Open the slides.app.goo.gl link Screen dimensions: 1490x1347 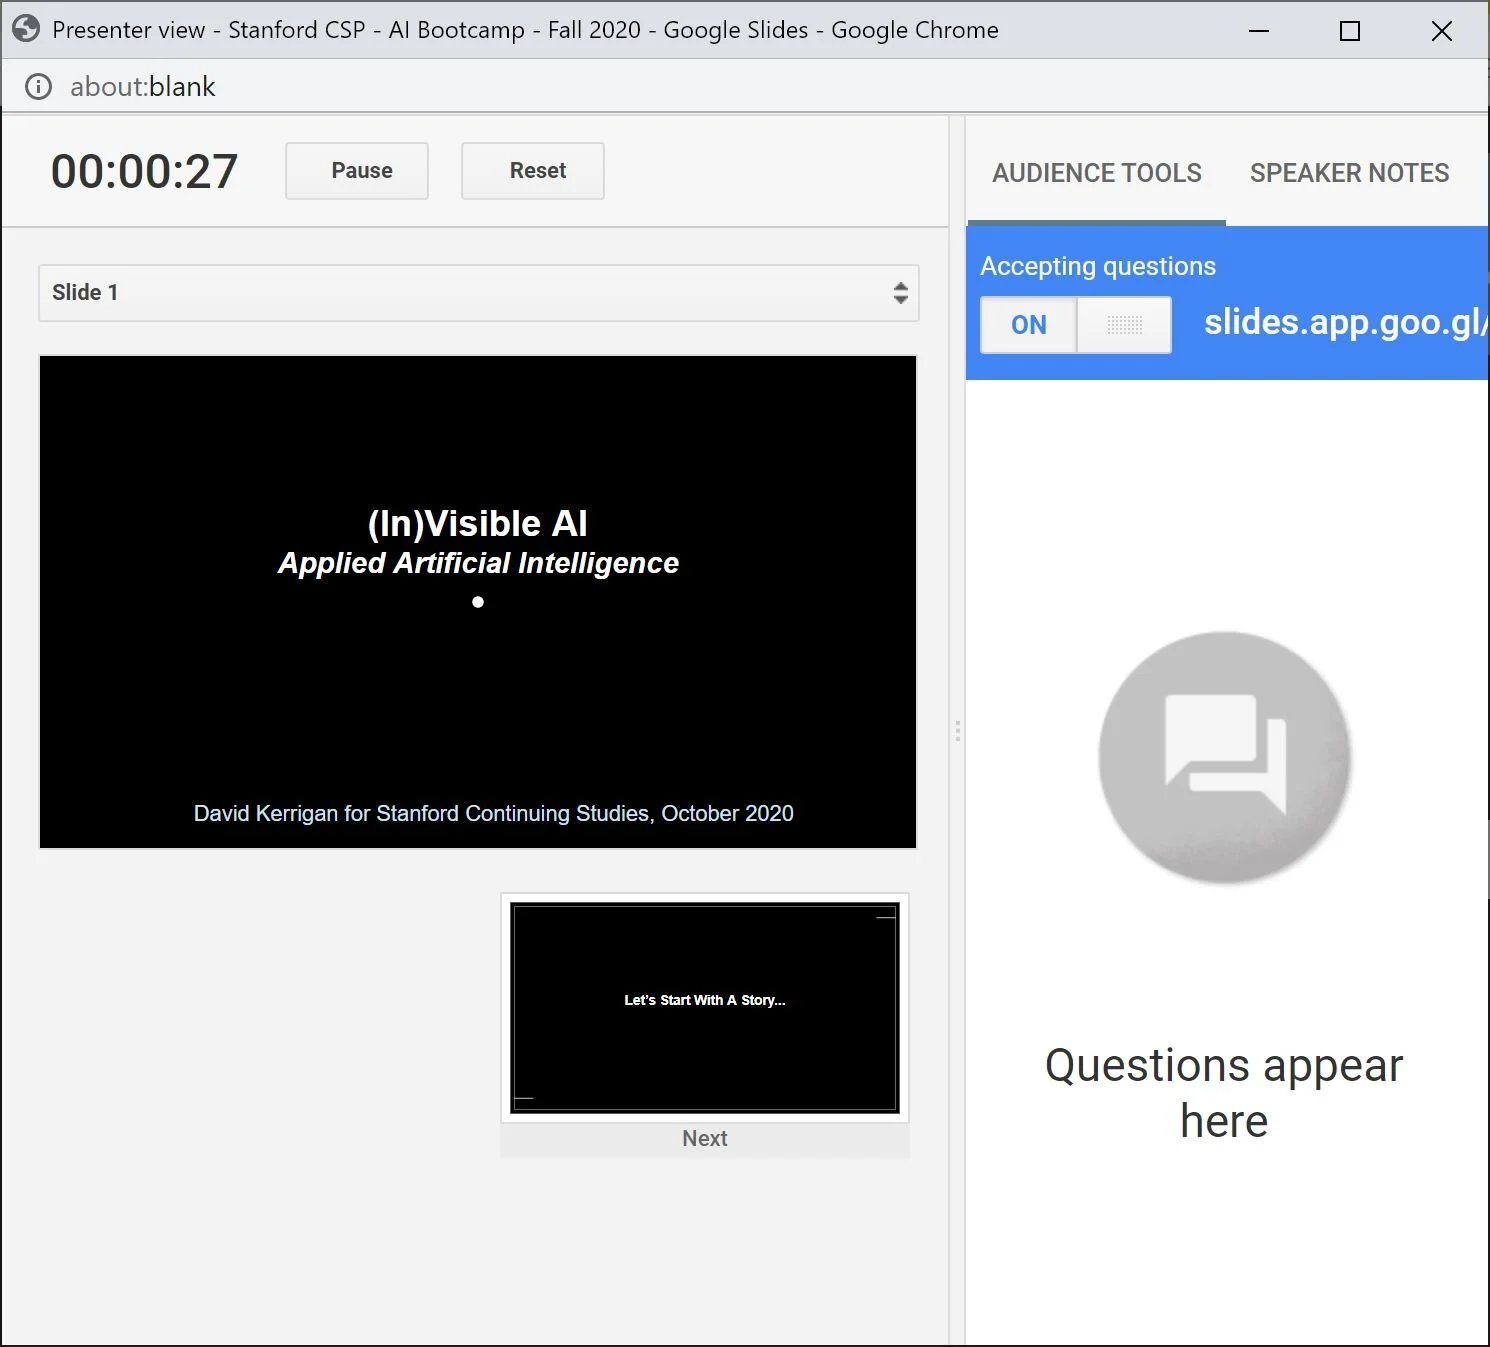point(1345,322)
